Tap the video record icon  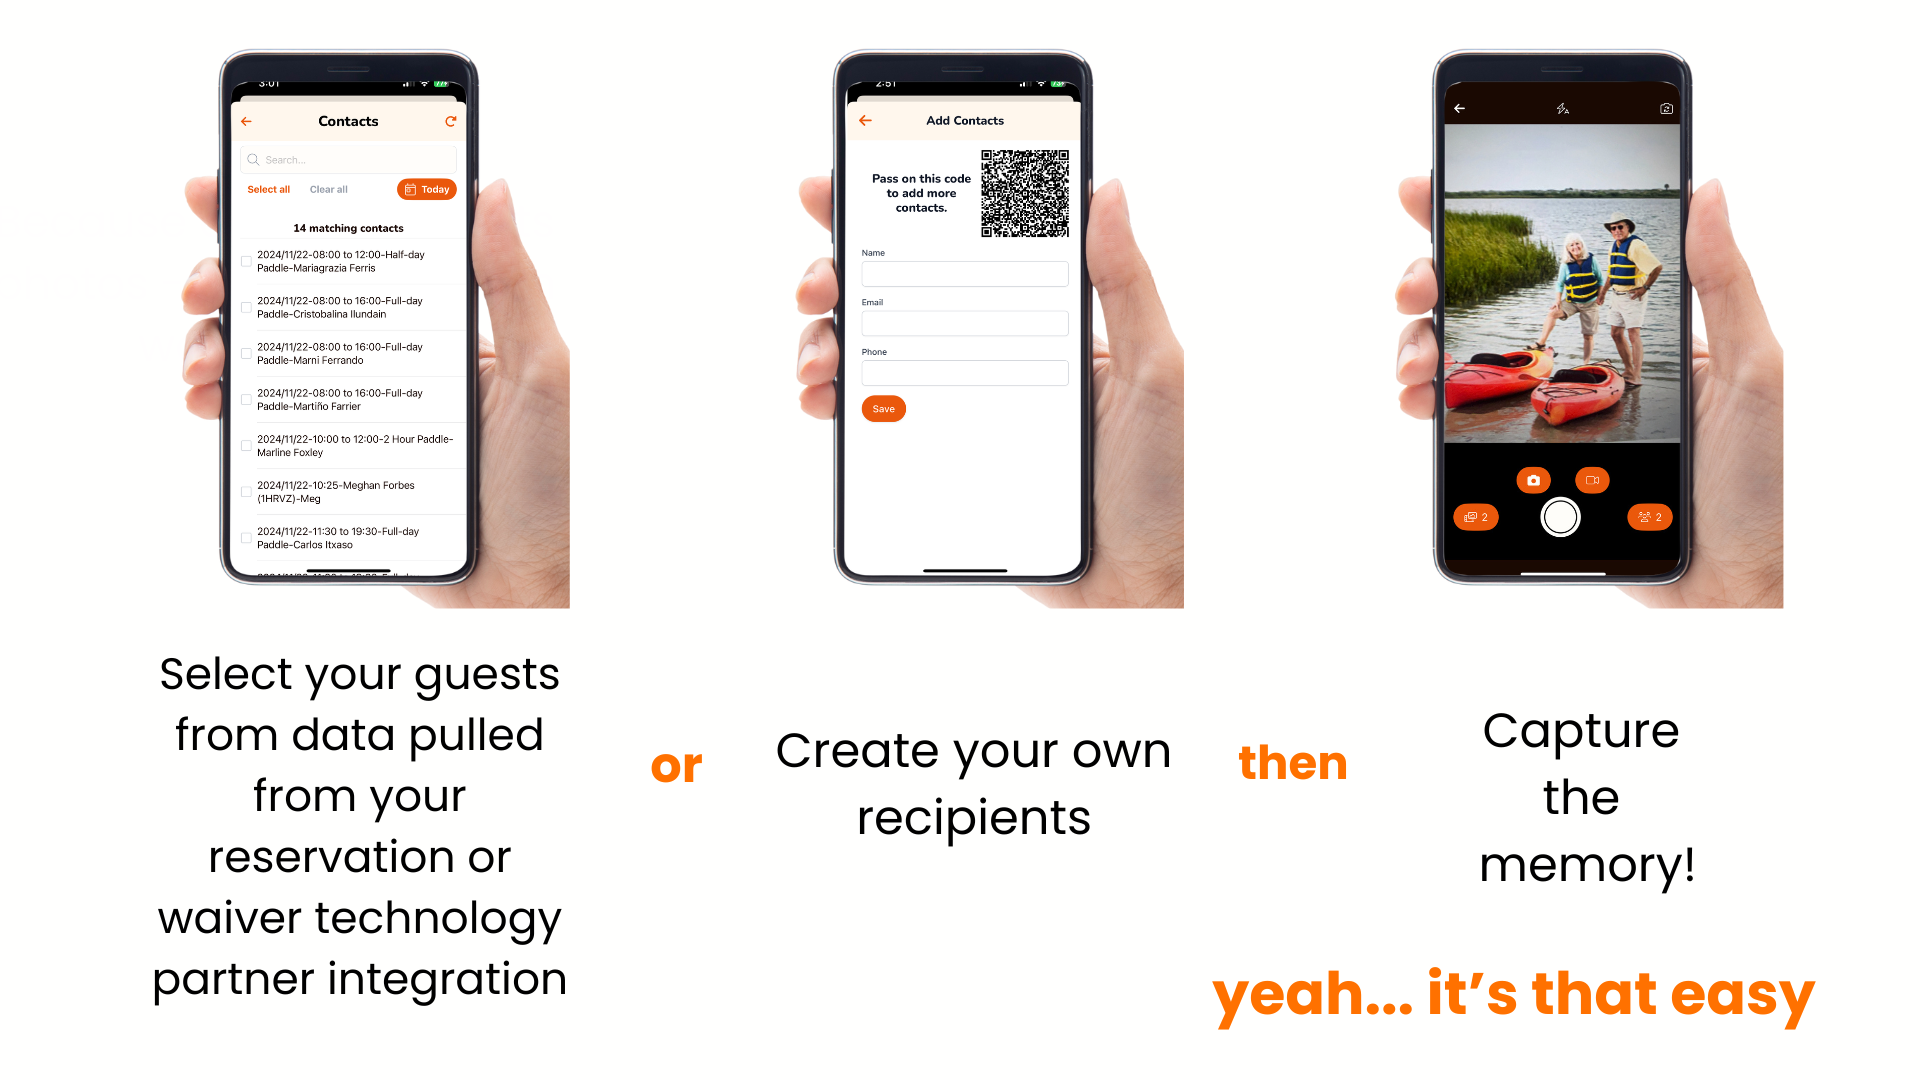point(1592,479)
